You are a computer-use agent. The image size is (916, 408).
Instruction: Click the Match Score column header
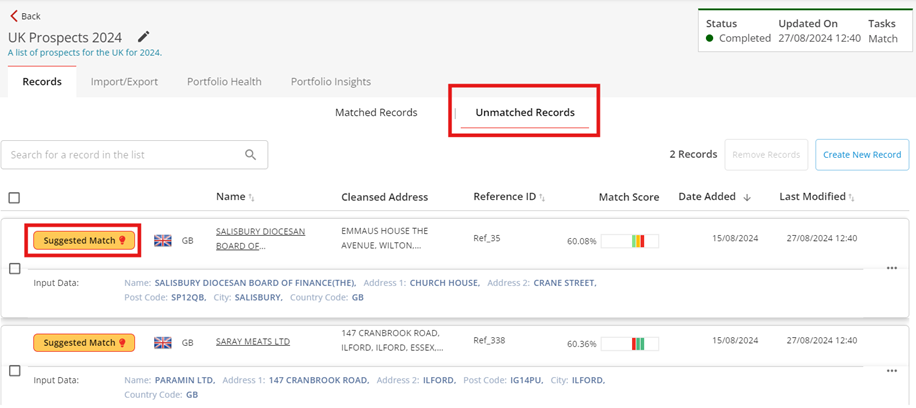pyautogui.click(x=629, y=198)
